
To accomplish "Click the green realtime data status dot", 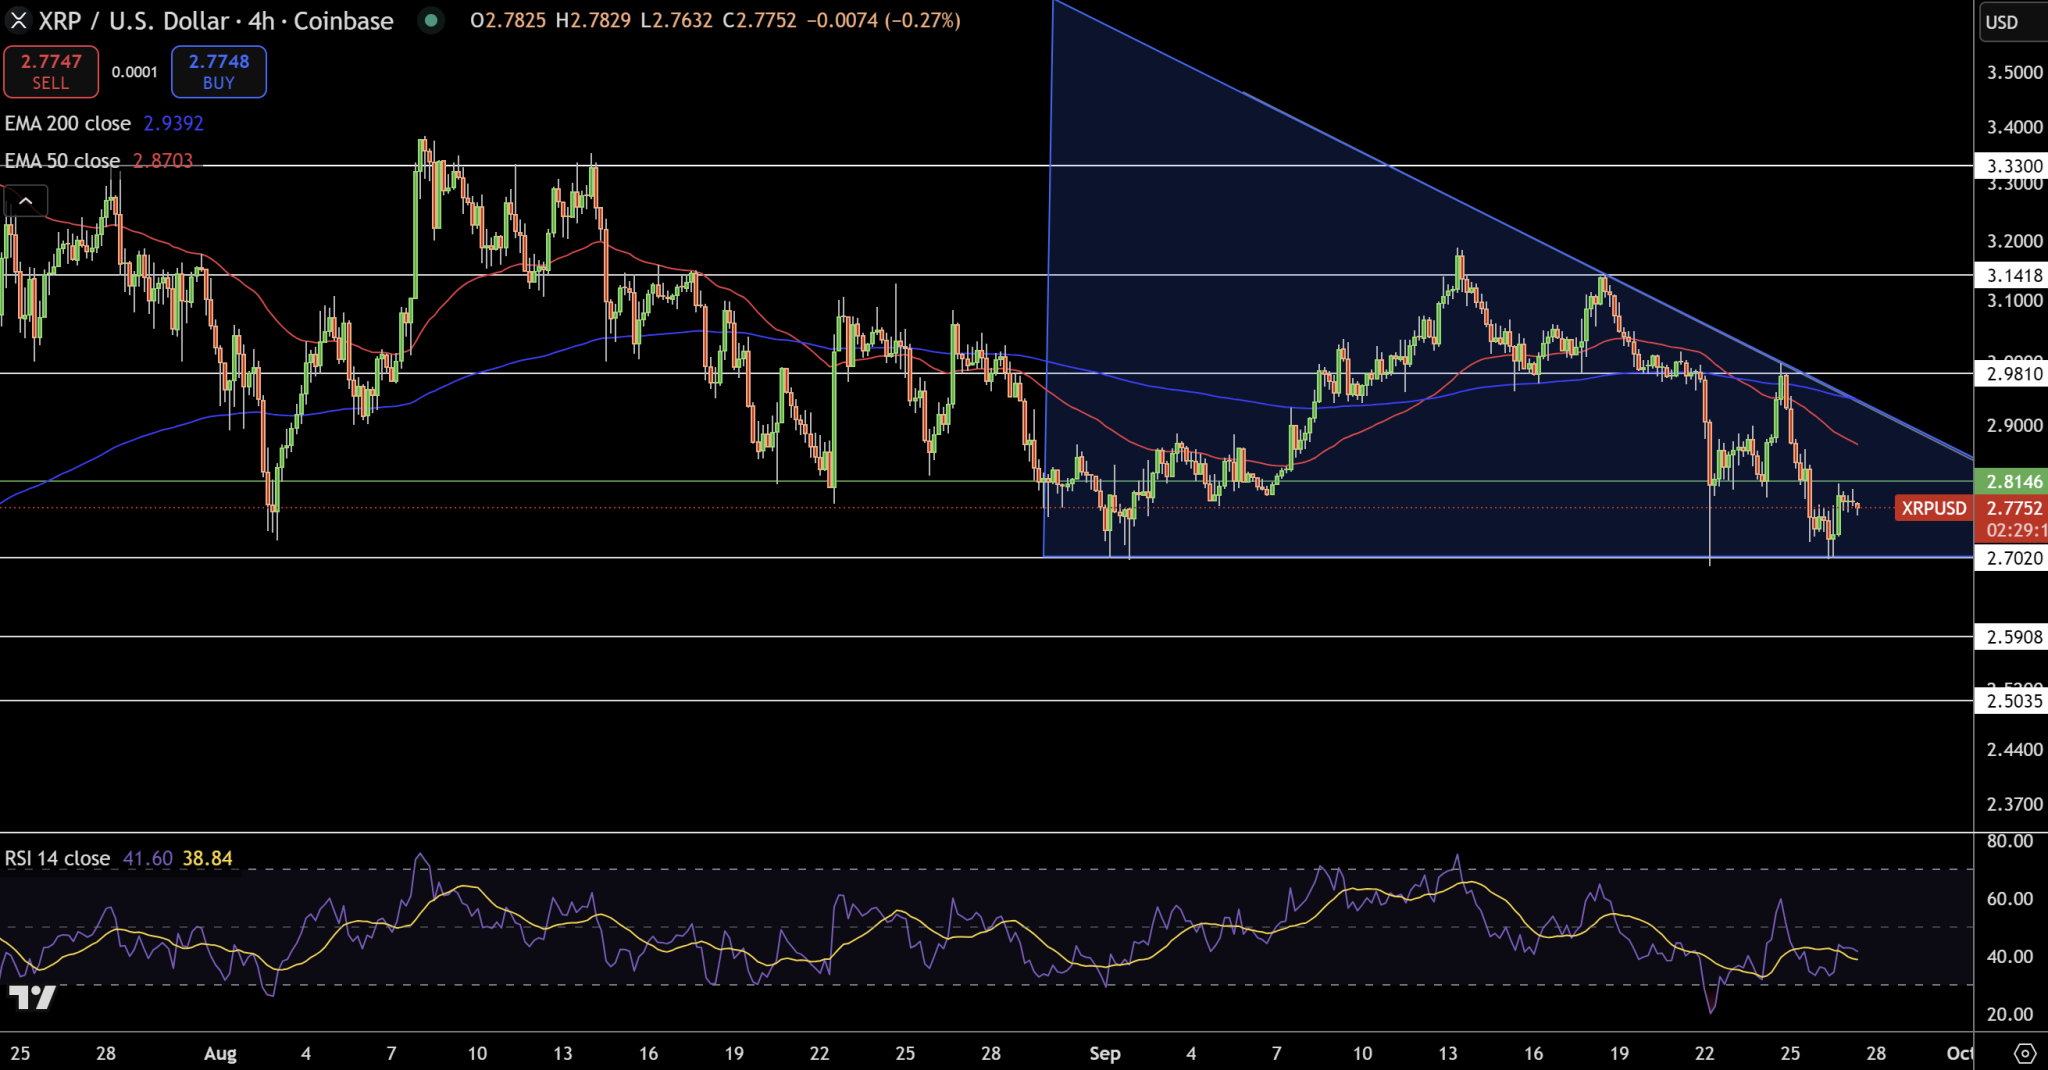I will tap(430, 20).
